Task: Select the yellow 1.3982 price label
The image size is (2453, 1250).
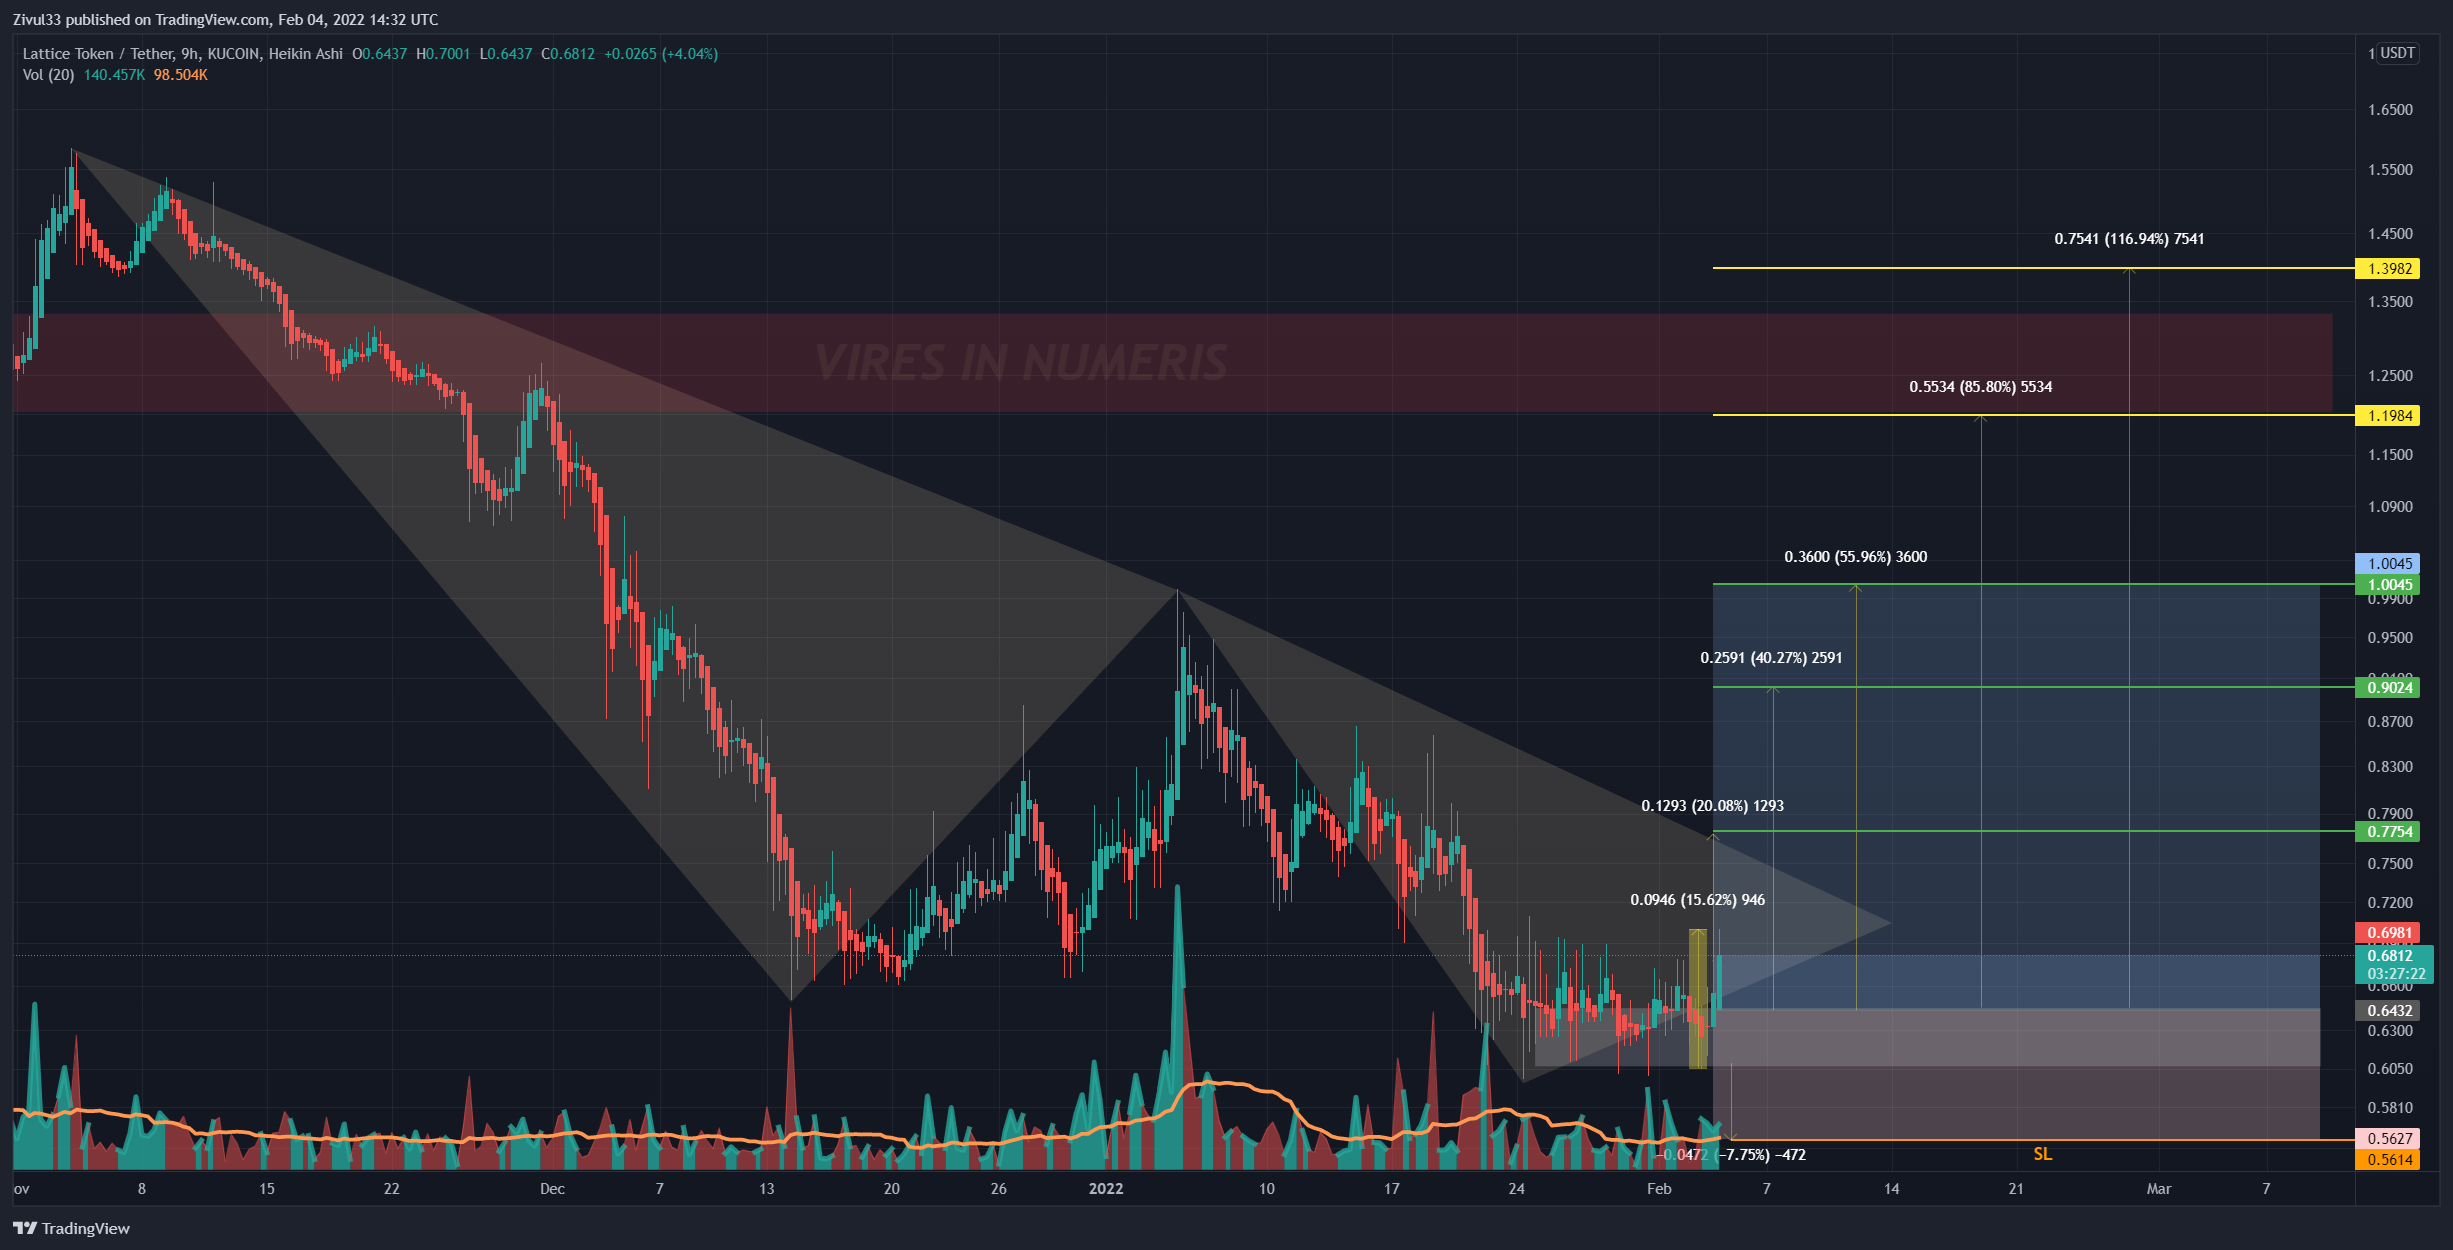Action: (x=2388, y=268)
